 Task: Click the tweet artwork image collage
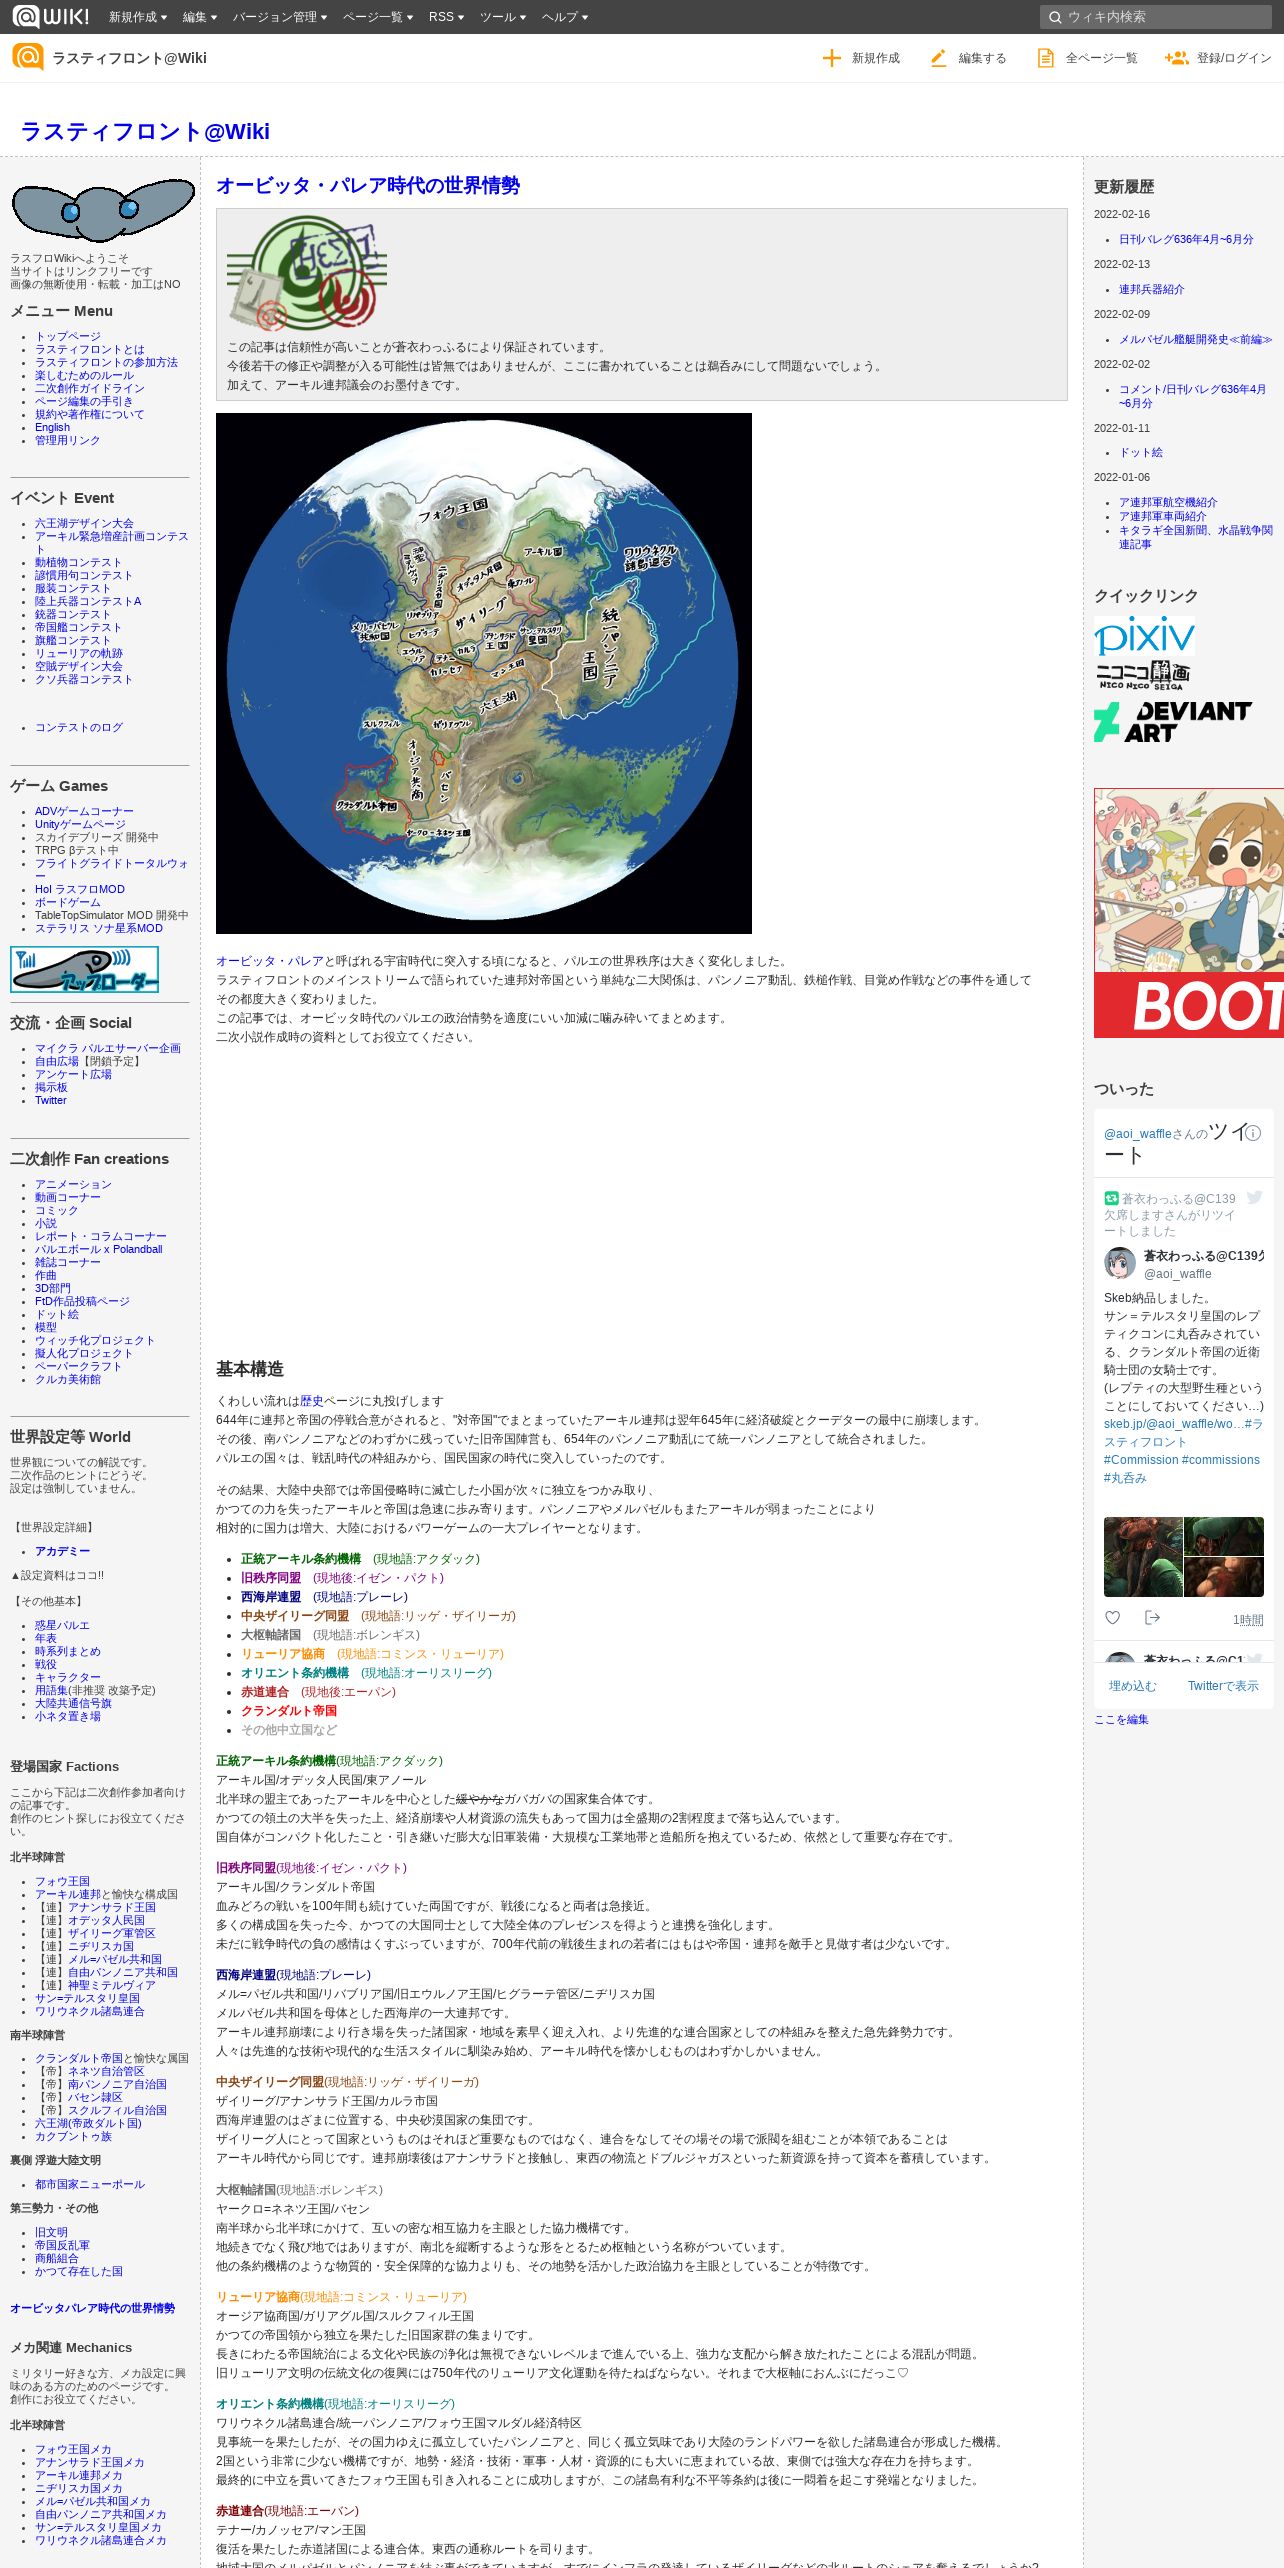pos(1184,1557)
